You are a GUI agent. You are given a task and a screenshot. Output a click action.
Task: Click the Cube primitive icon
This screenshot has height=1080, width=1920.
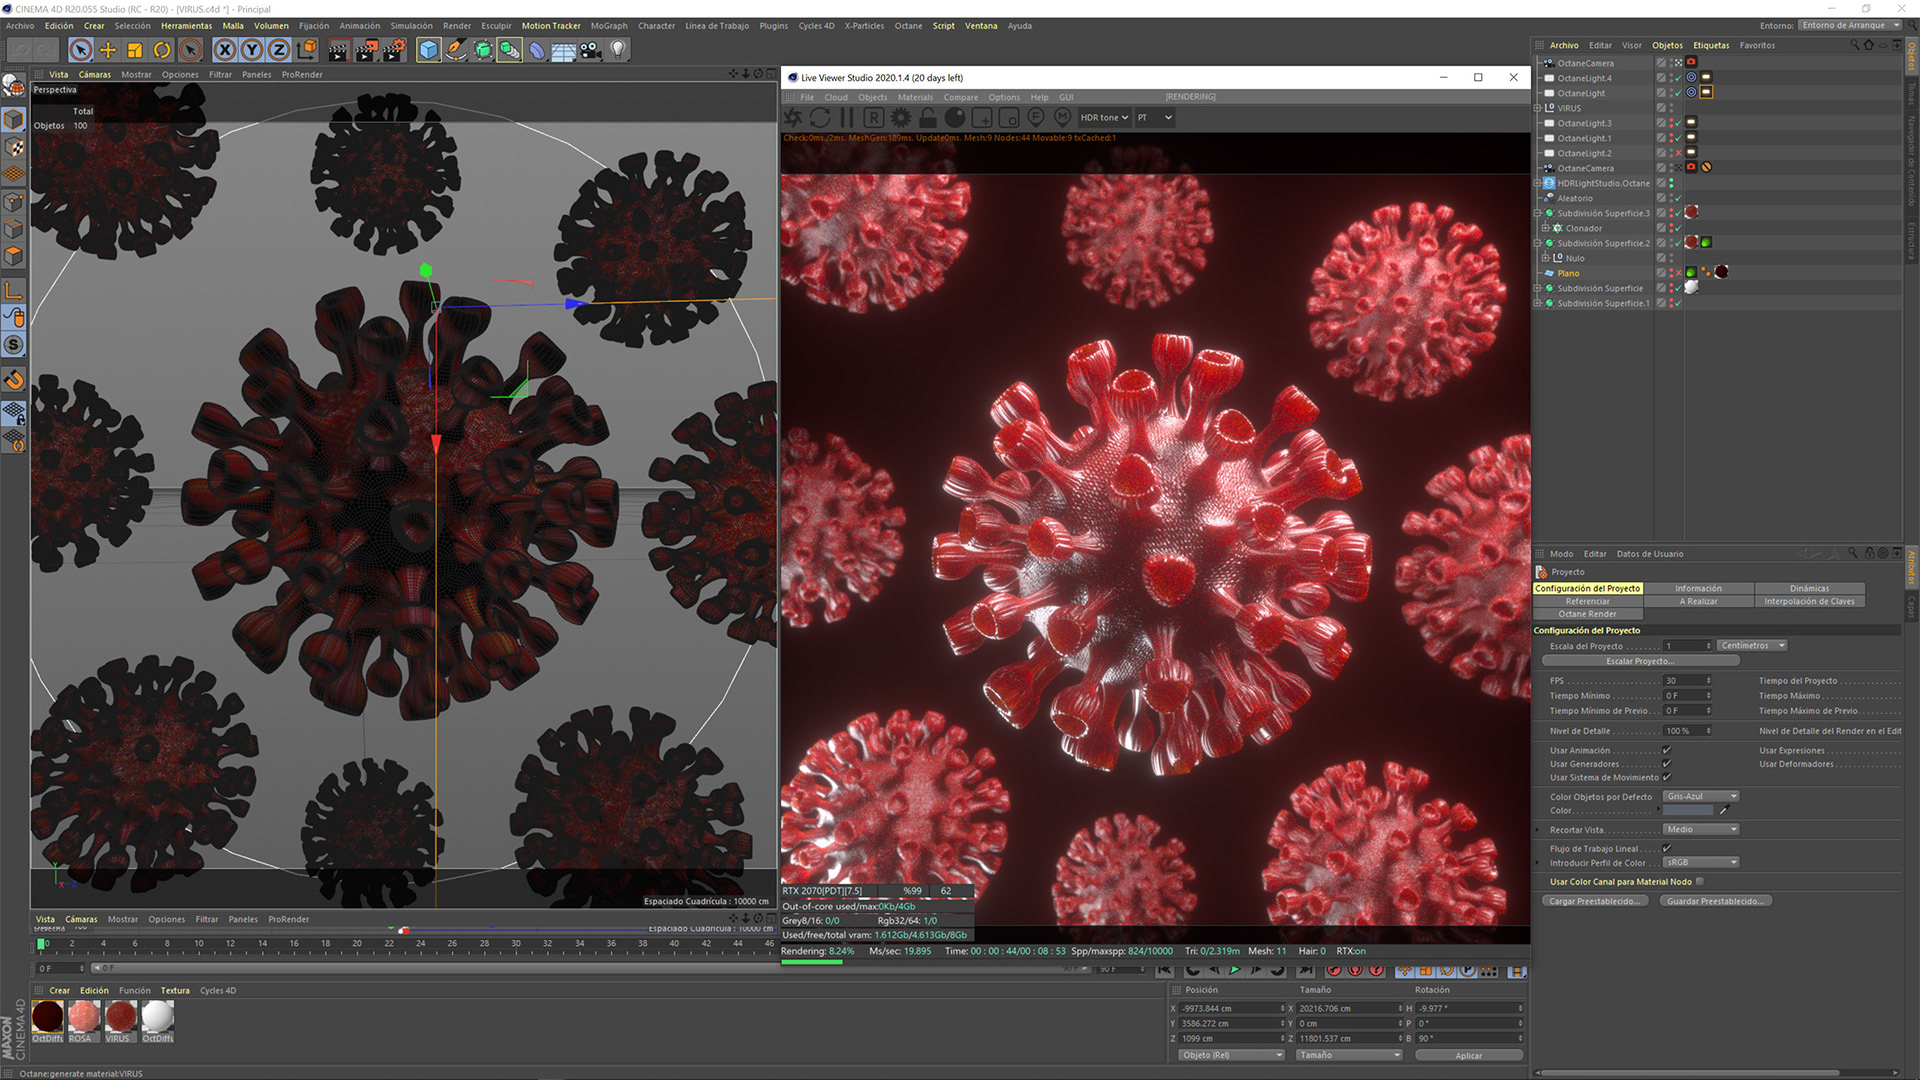(x=428, y=49)
